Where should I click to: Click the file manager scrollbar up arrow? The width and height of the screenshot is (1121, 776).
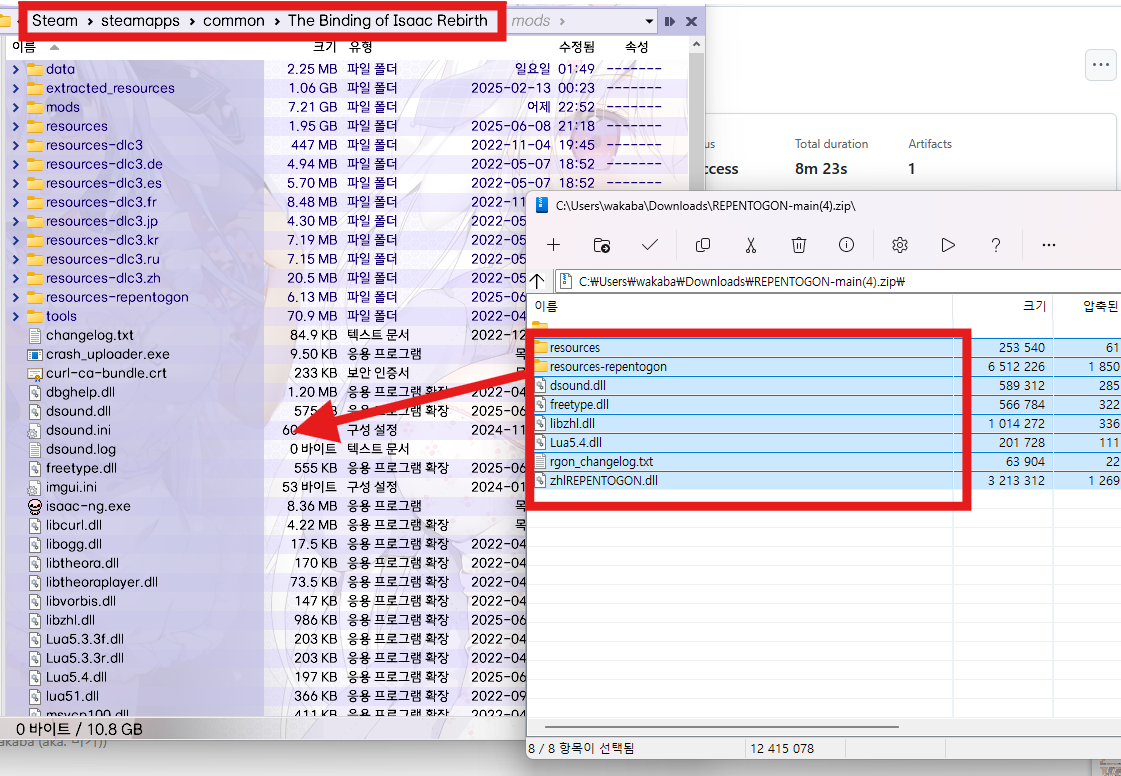click(x=696, y=45)
